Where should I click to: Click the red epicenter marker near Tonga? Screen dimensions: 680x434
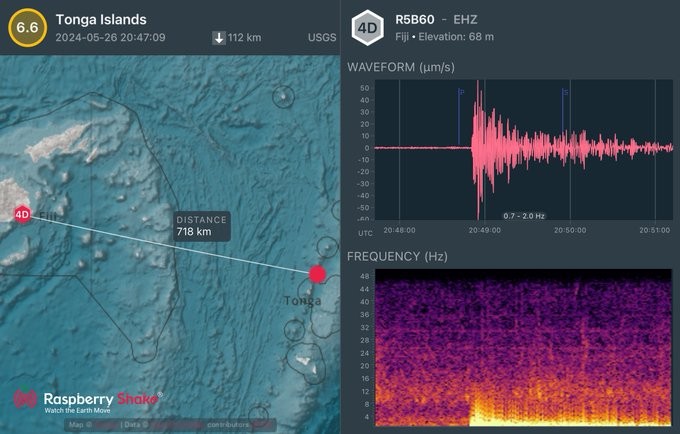[x=317, y=274]
